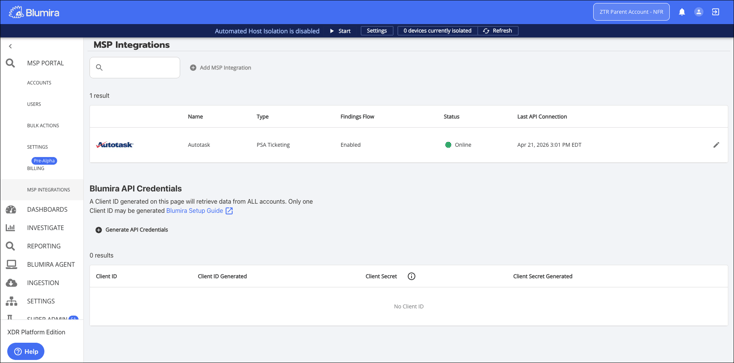Open Investigate section
The image size is (734, 363).
(45, 228)
